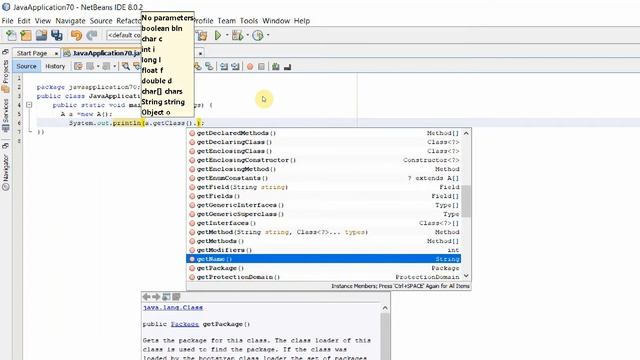Click the Clean and Build hammer icon
640x360 pixels.
click(202, 36)
